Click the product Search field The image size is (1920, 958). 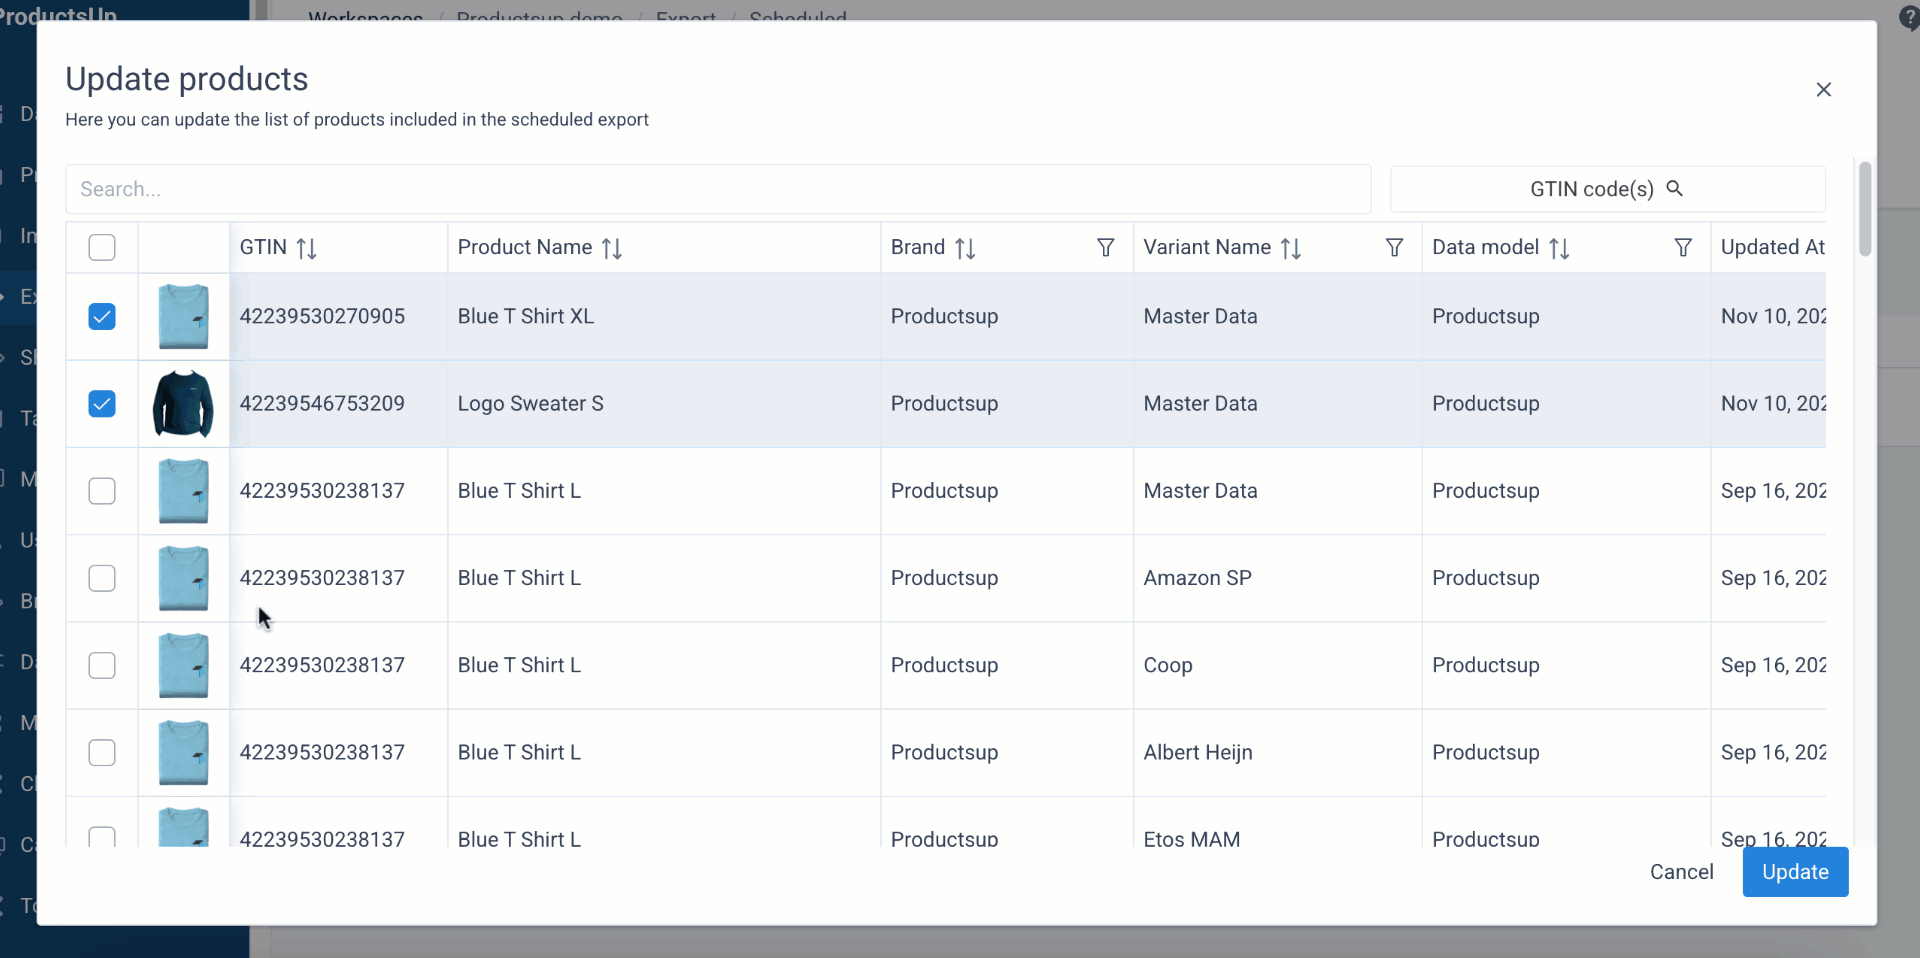(717, 189)
